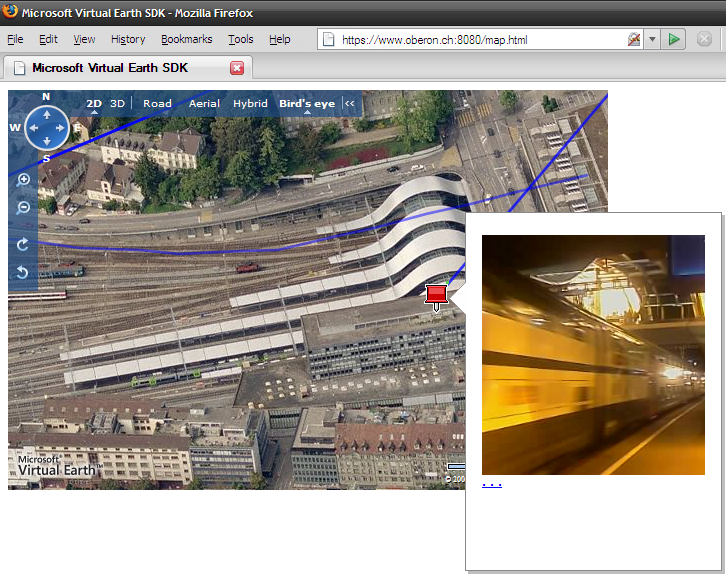
Task: Click the red pushpin on the map
Action: 436,297
